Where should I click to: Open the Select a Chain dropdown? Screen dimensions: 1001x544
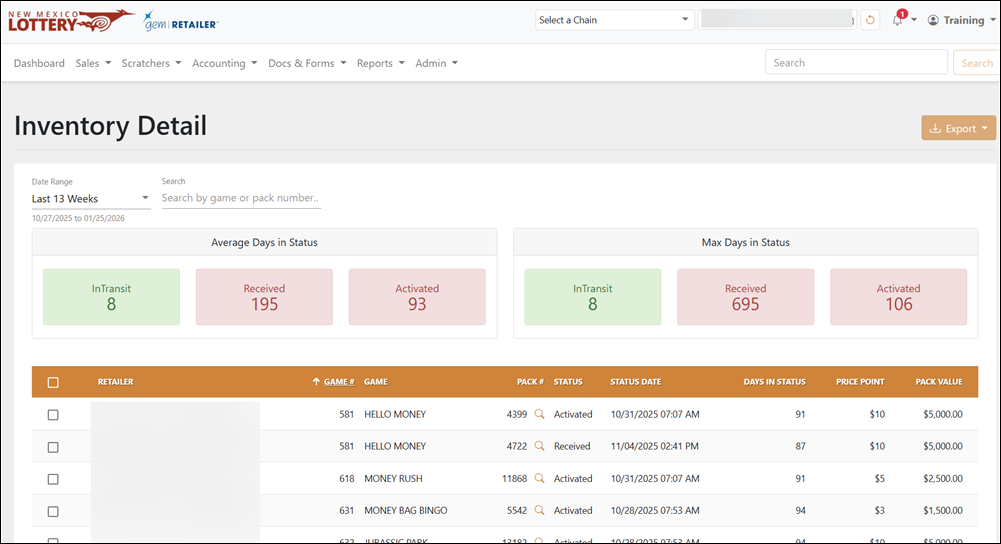(x=614, y=20)
